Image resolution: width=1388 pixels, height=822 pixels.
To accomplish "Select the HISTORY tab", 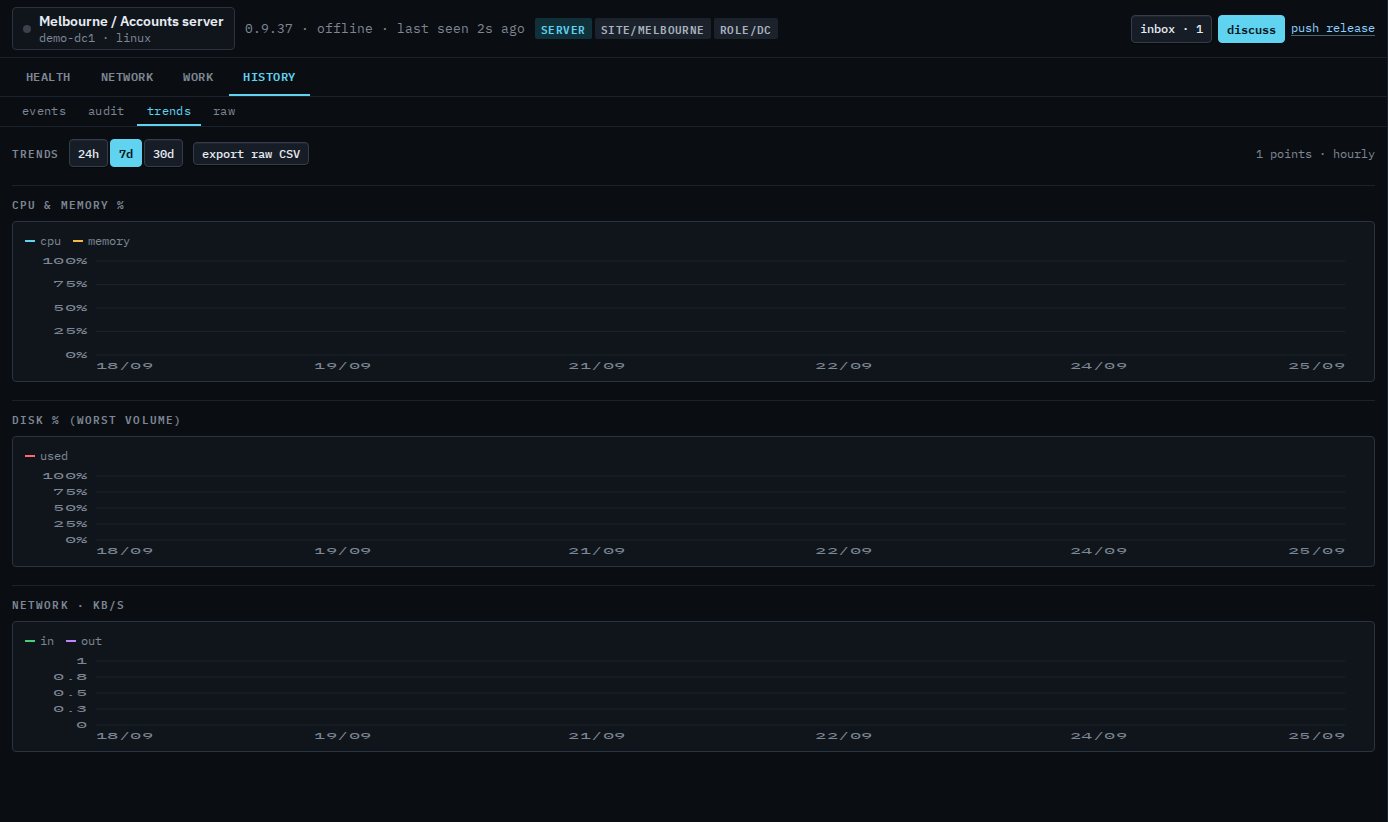I will click(x=269, y=77).
